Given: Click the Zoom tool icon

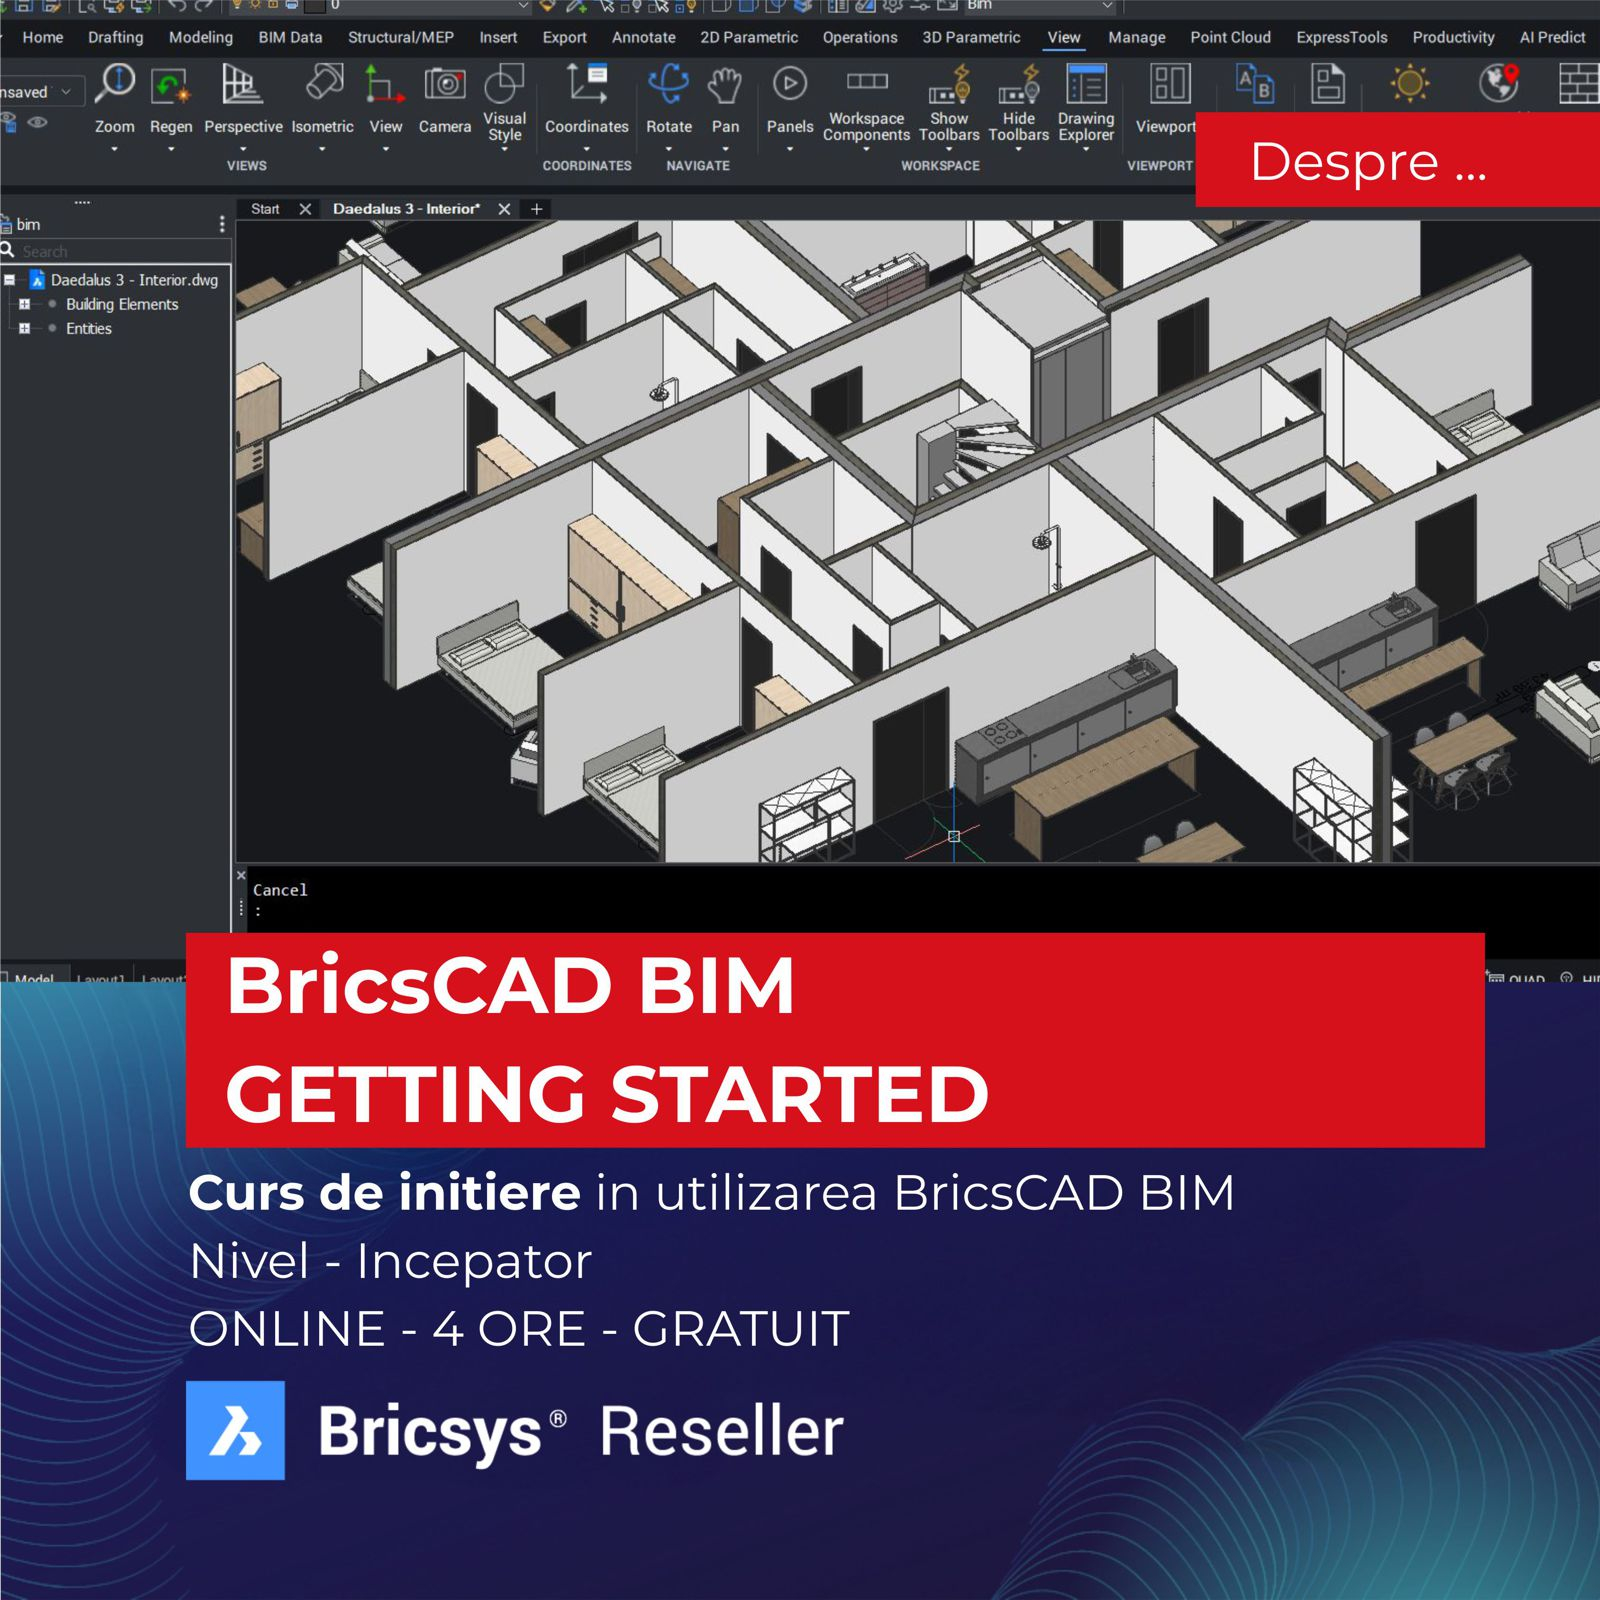Looking at the screenshot, I should click(x=115, y=85).
